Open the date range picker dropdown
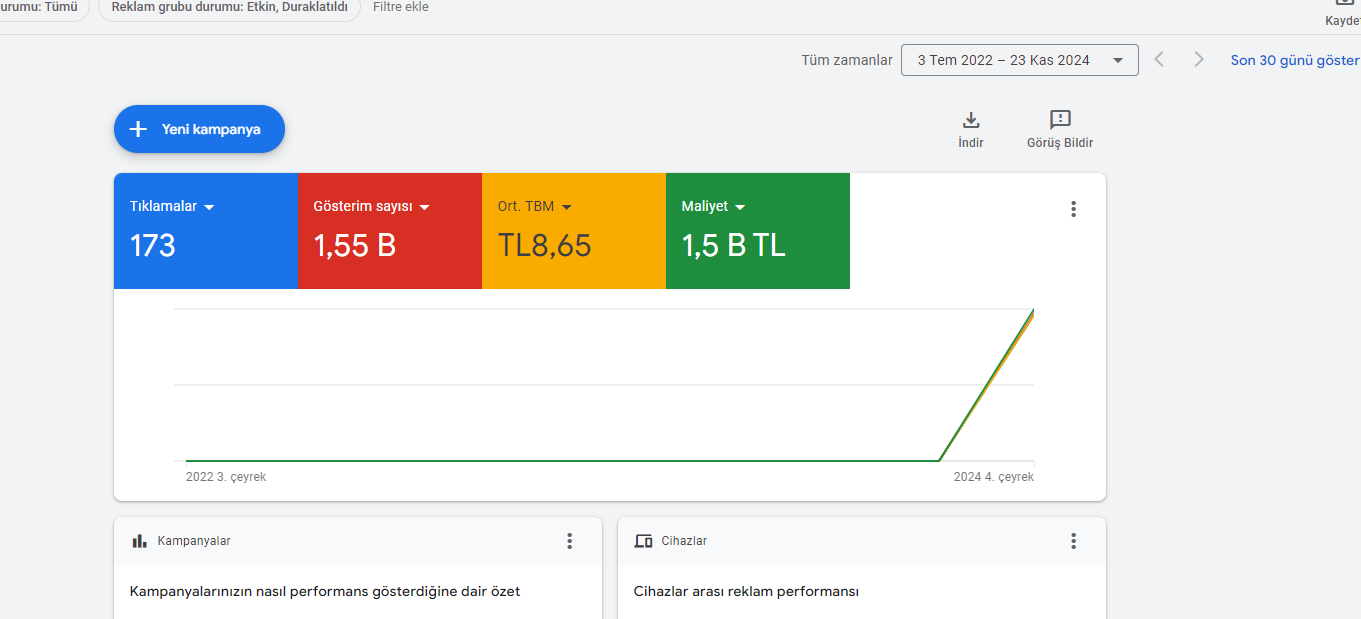The height and width of the screenshot is (619, 1361). (1019, 60)
